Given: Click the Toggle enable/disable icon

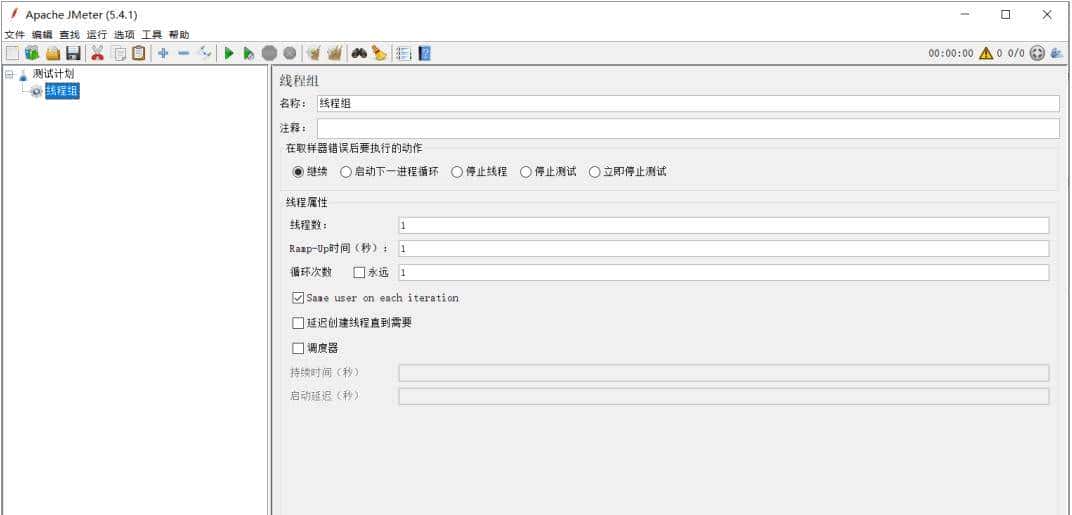Looking at the screenshot, I should (x=204, y=53).
